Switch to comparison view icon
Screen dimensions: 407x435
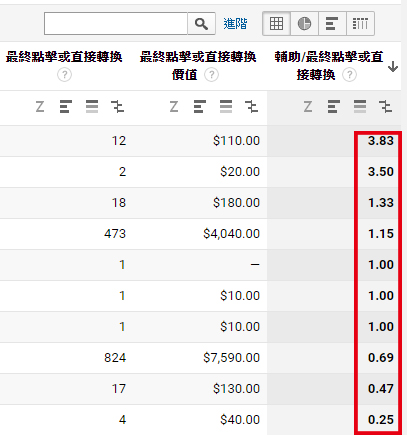coord(360,23)
